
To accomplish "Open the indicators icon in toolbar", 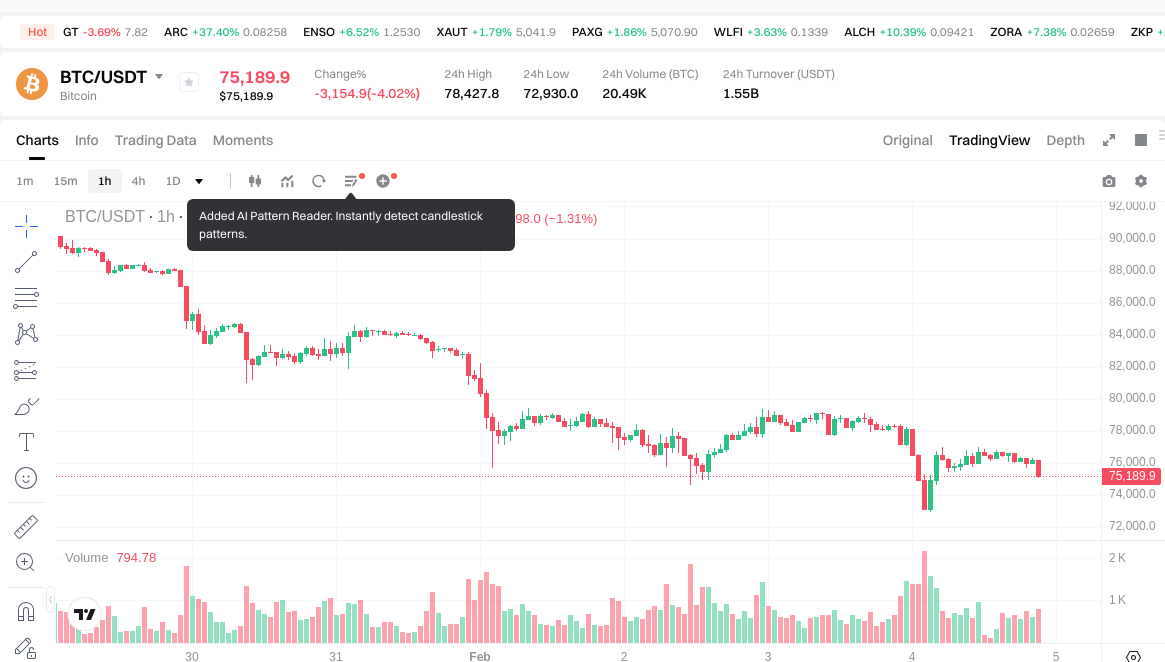I will [287, 181].
